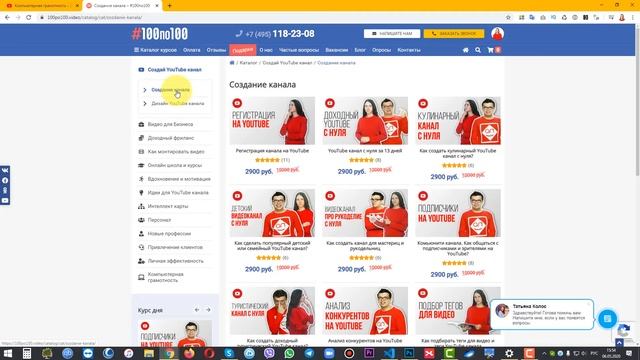The height and width of the screenshot is (360, 640).
Task: Open 'Регистрация на YouTube' course thumbnail
Action: [x=272, y=120]
